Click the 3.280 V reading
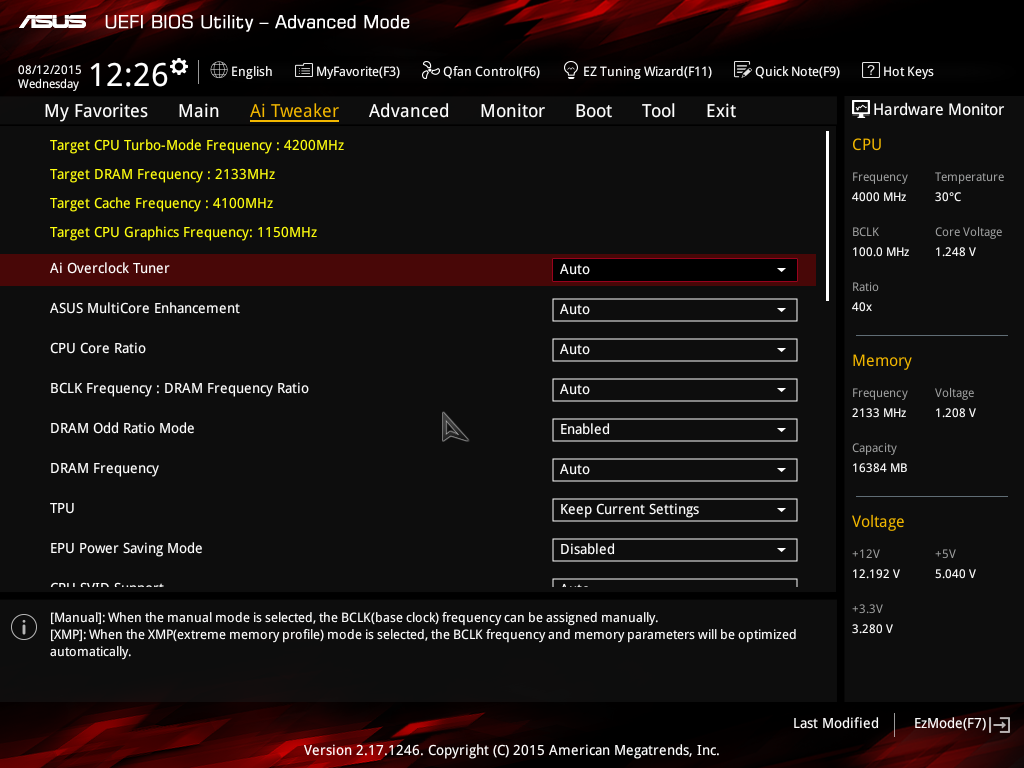The height and width of the screenshot is (768, 1024). (x=872, y=629)
